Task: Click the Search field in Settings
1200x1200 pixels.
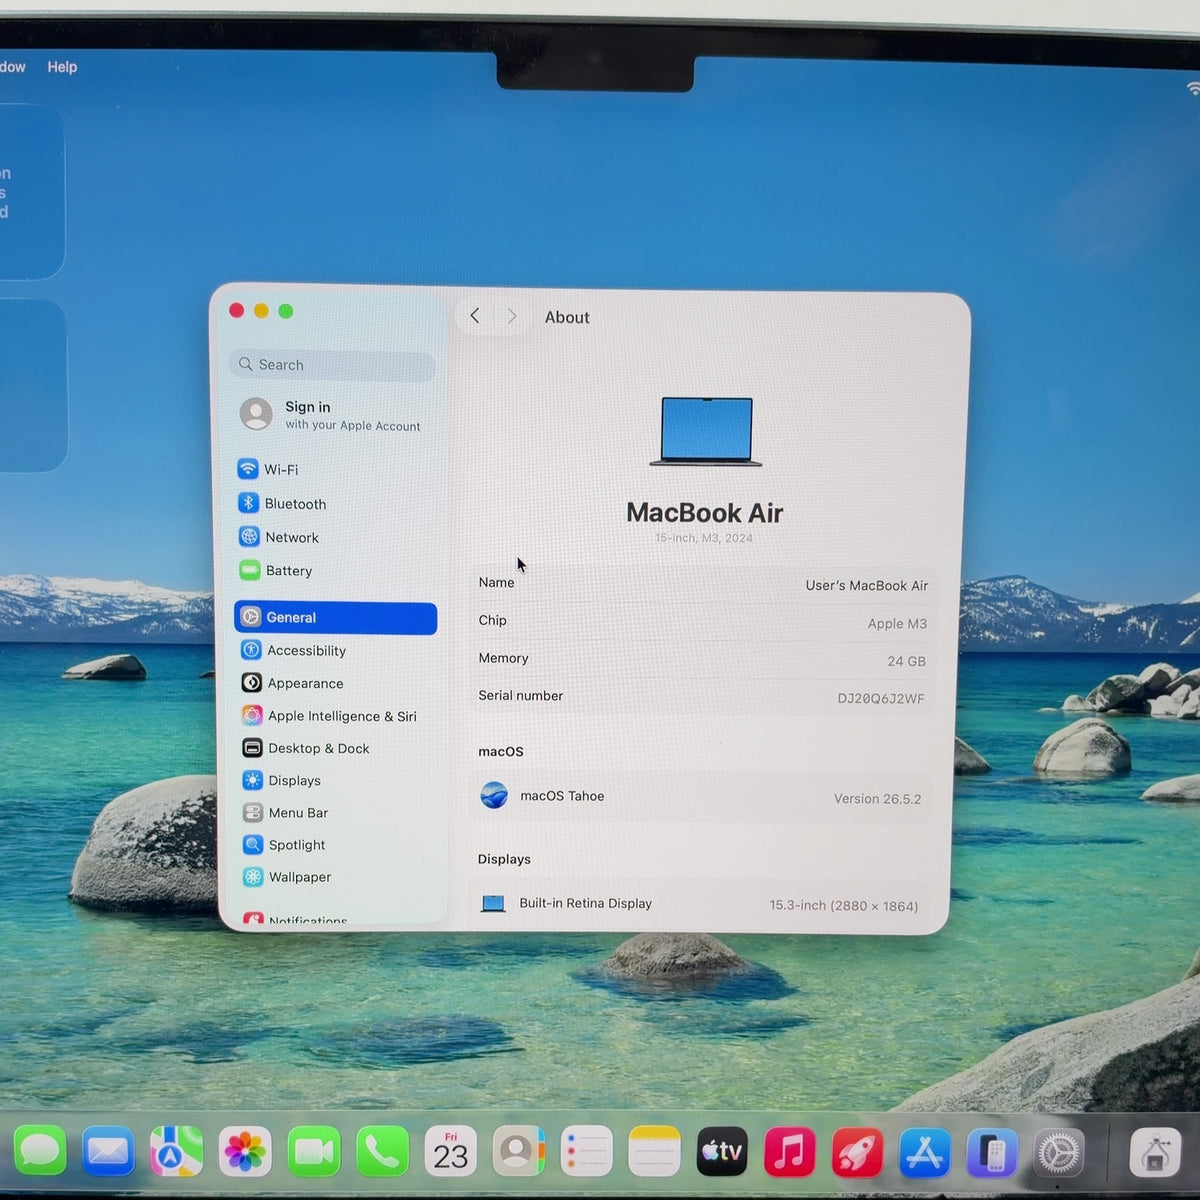Action: (x=332, y=365)
